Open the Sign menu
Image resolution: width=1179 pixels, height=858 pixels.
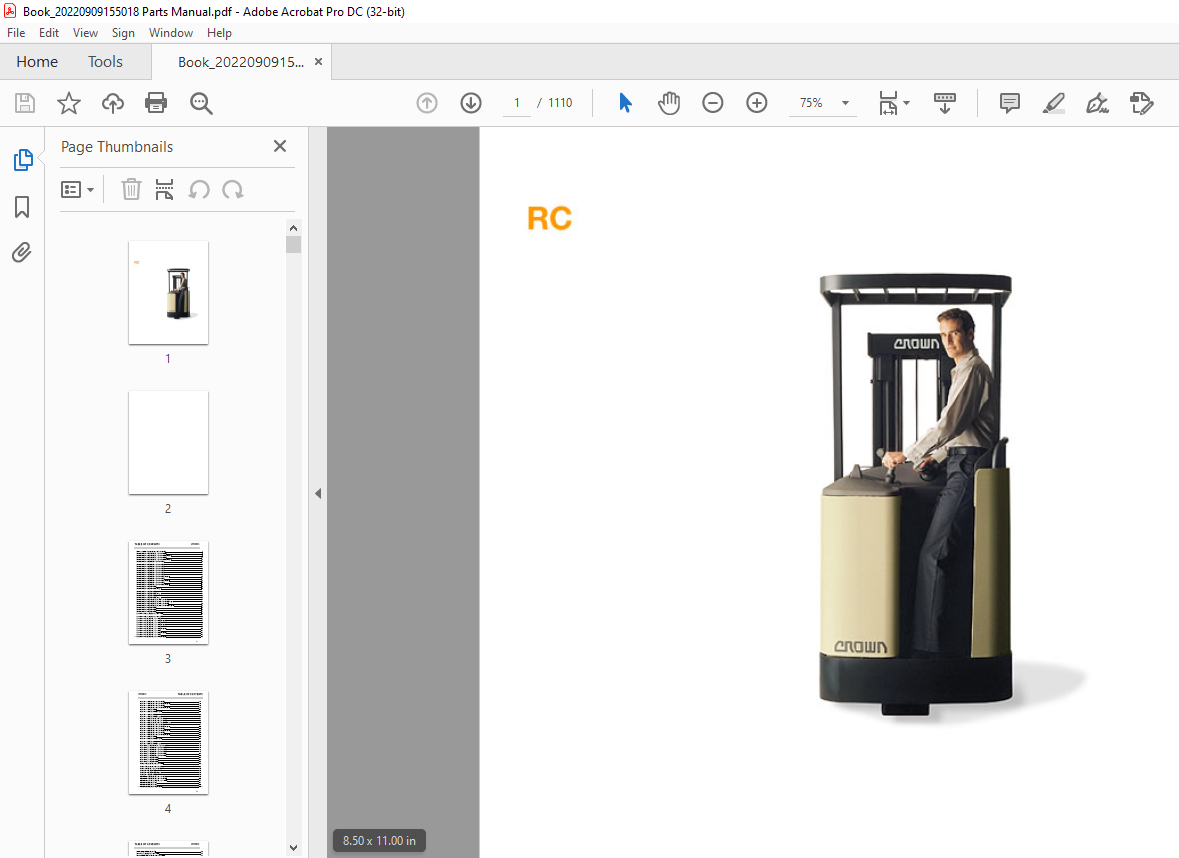pos(123,33)
